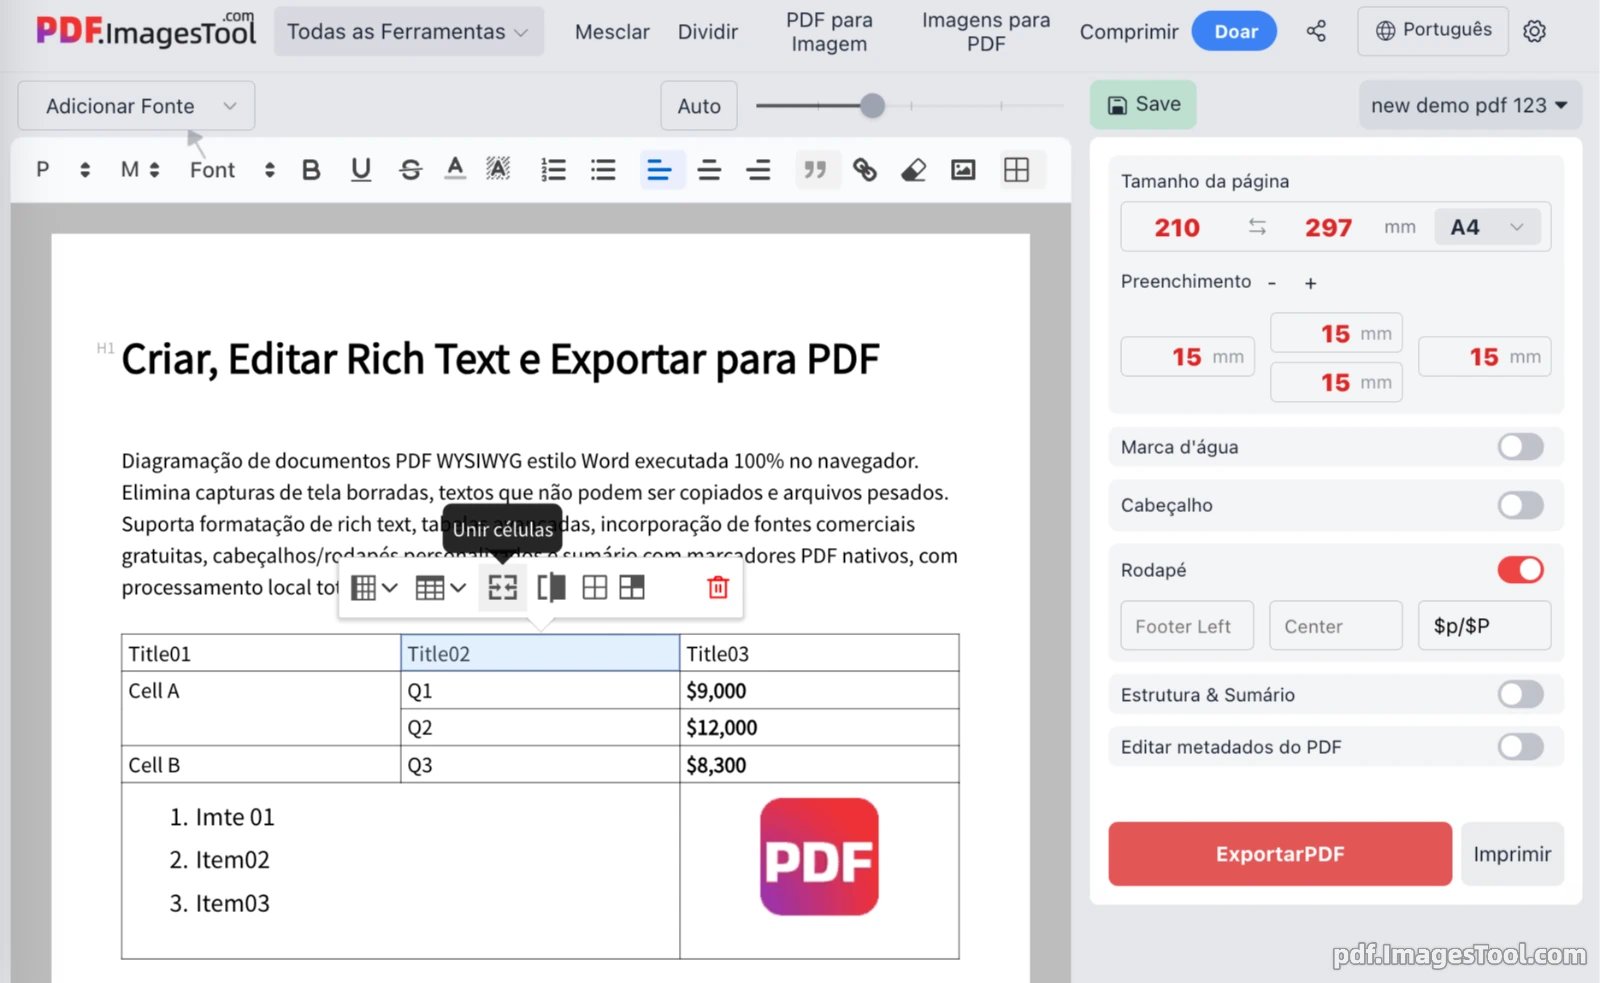This screenshot has width=1600, height=983.
Task: Open the Comprimir tool
Action: pos(1129,32)
